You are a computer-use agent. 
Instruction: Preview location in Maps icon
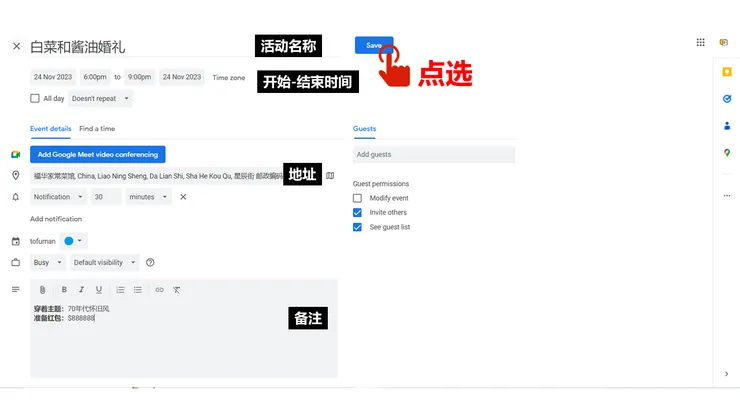(330, 176)
